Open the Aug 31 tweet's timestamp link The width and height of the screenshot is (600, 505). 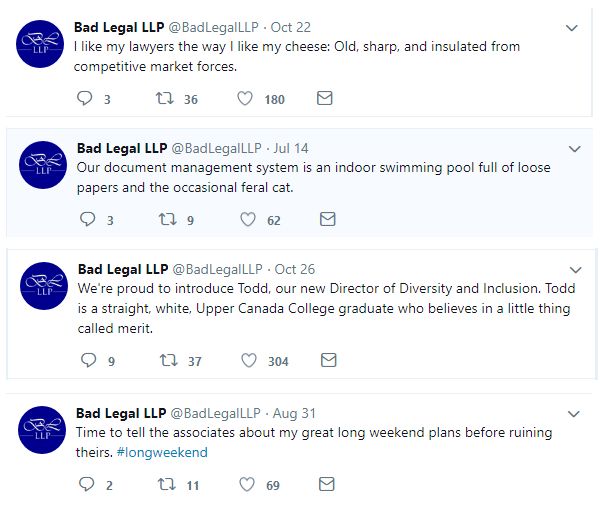tap(293, 413)
